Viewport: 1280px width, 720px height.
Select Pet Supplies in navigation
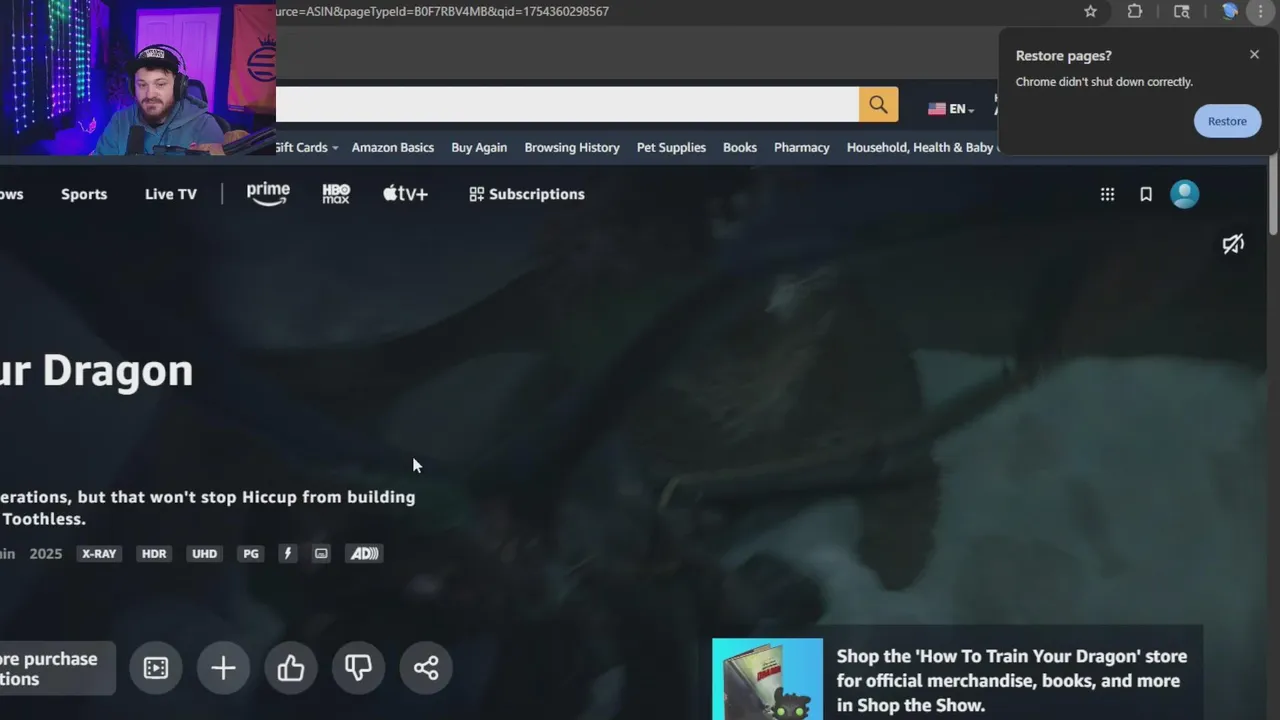tap(671, 147)
